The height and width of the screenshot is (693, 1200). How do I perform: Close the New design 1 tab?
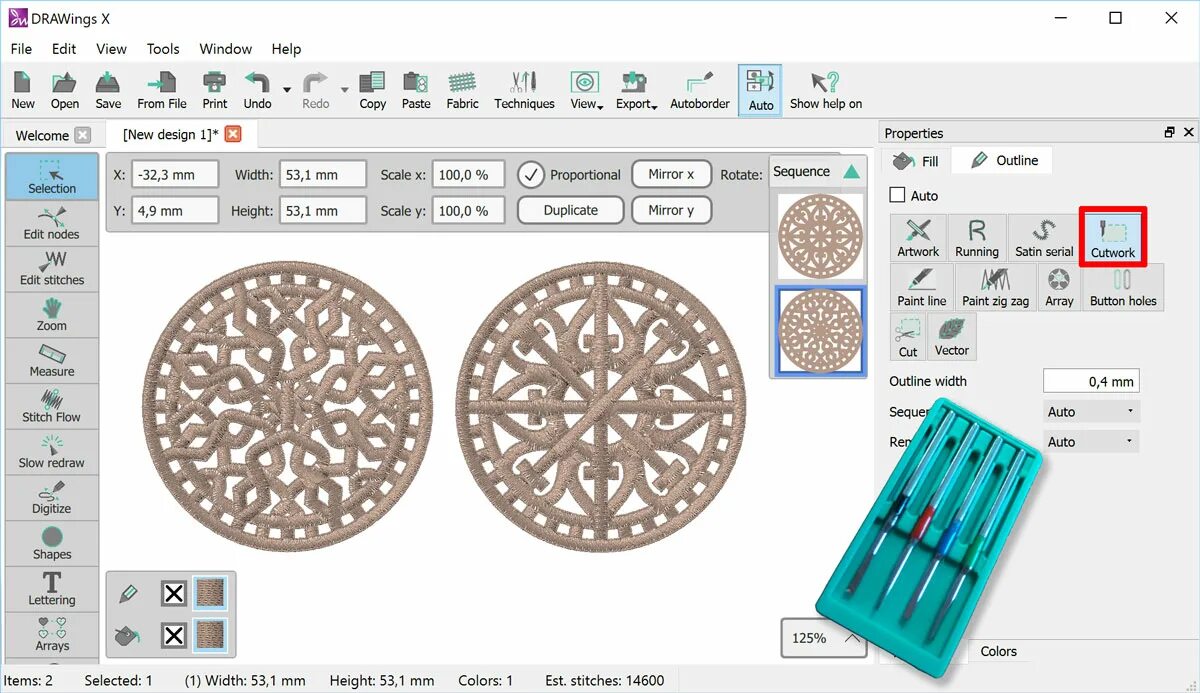point(233,134)
